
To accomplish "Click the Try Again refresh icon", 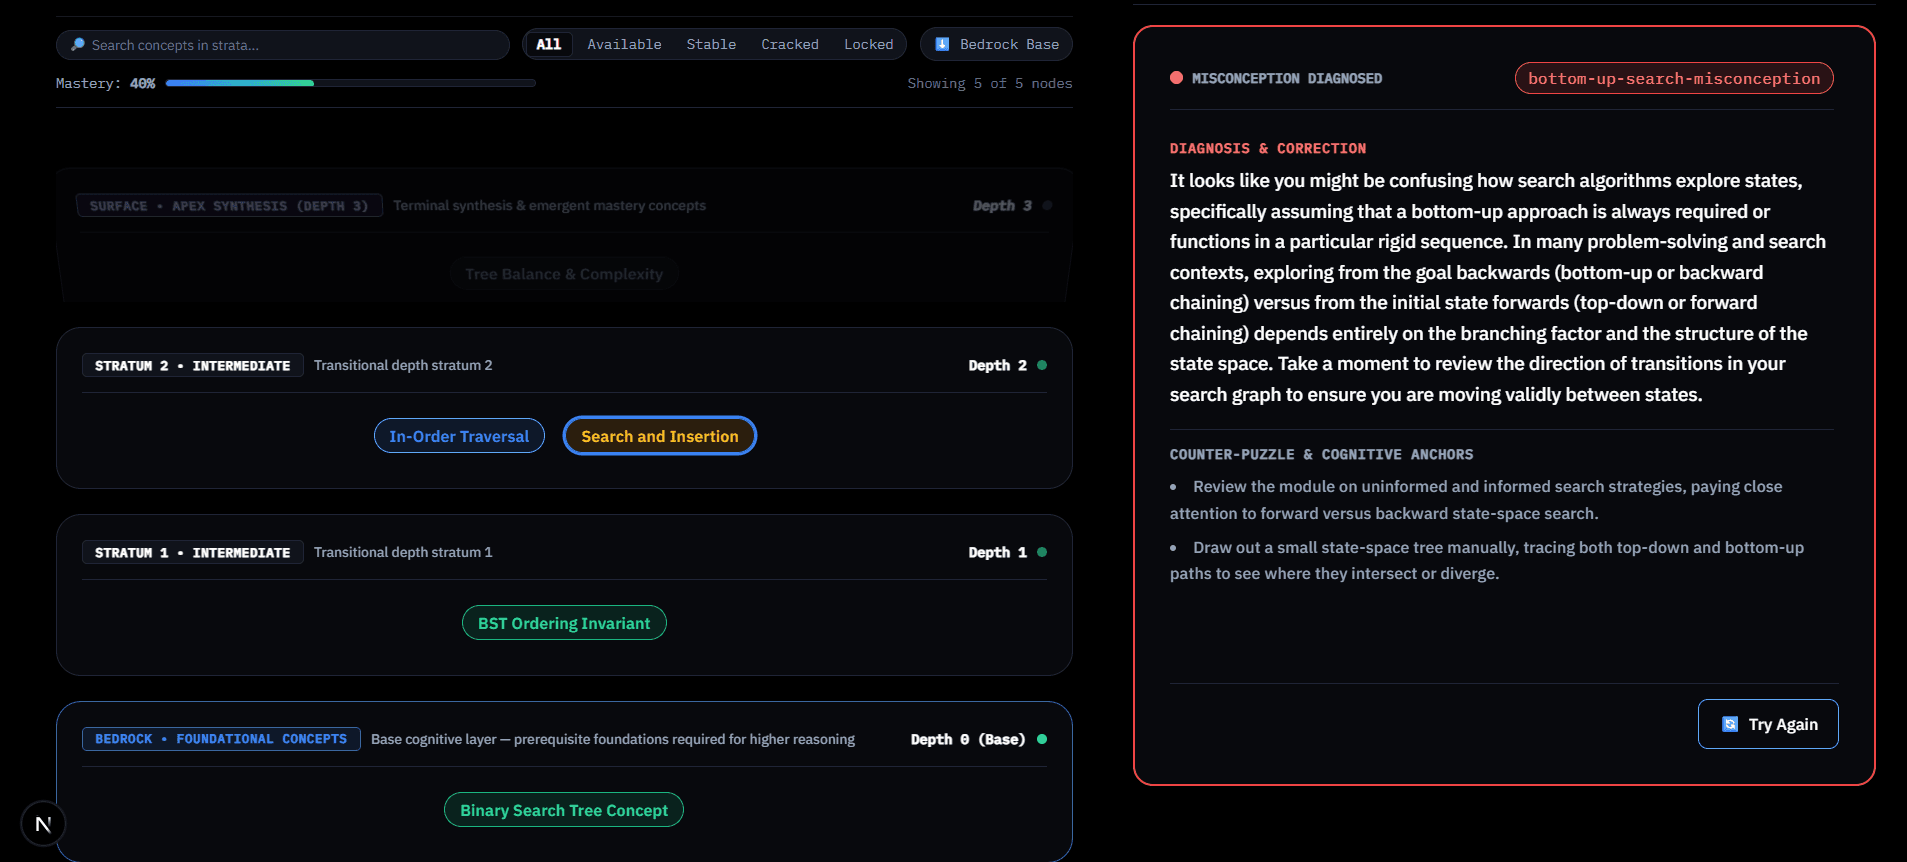I will (1730, 724).
